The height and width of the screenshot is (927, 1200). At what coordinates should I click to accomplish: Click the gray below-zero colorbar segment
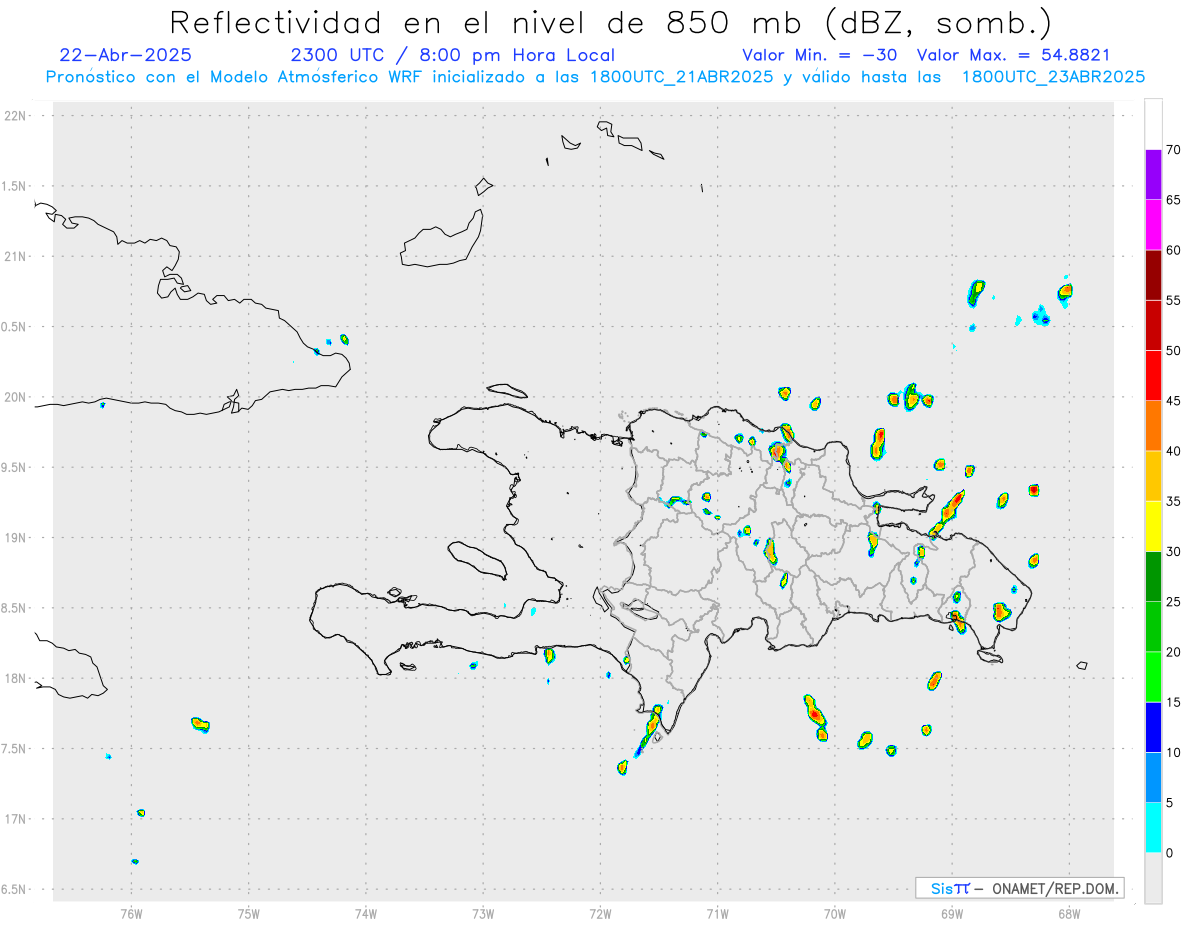coord(1153,878)
